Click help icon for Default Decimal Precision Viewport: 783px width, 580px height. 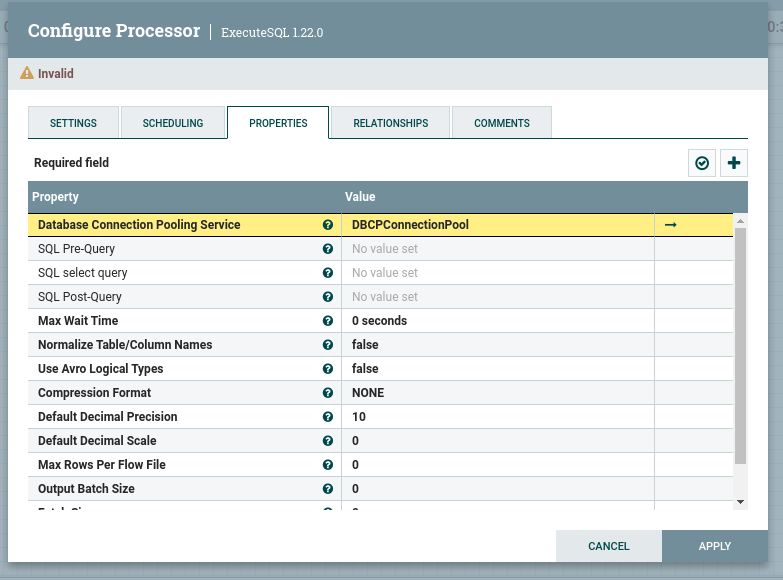[x=328, y=417]
